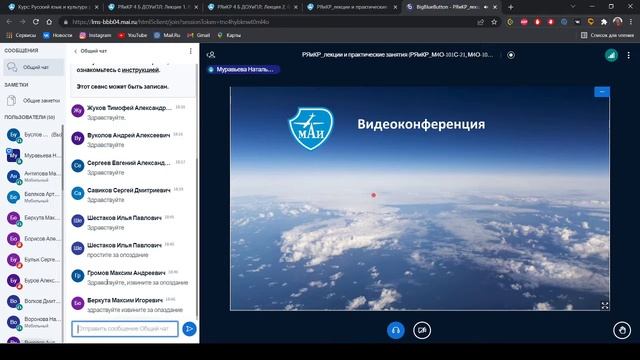The image size is (640, 360).
Task: Go back using chat header arrow
Action: (x=75, y=51)
